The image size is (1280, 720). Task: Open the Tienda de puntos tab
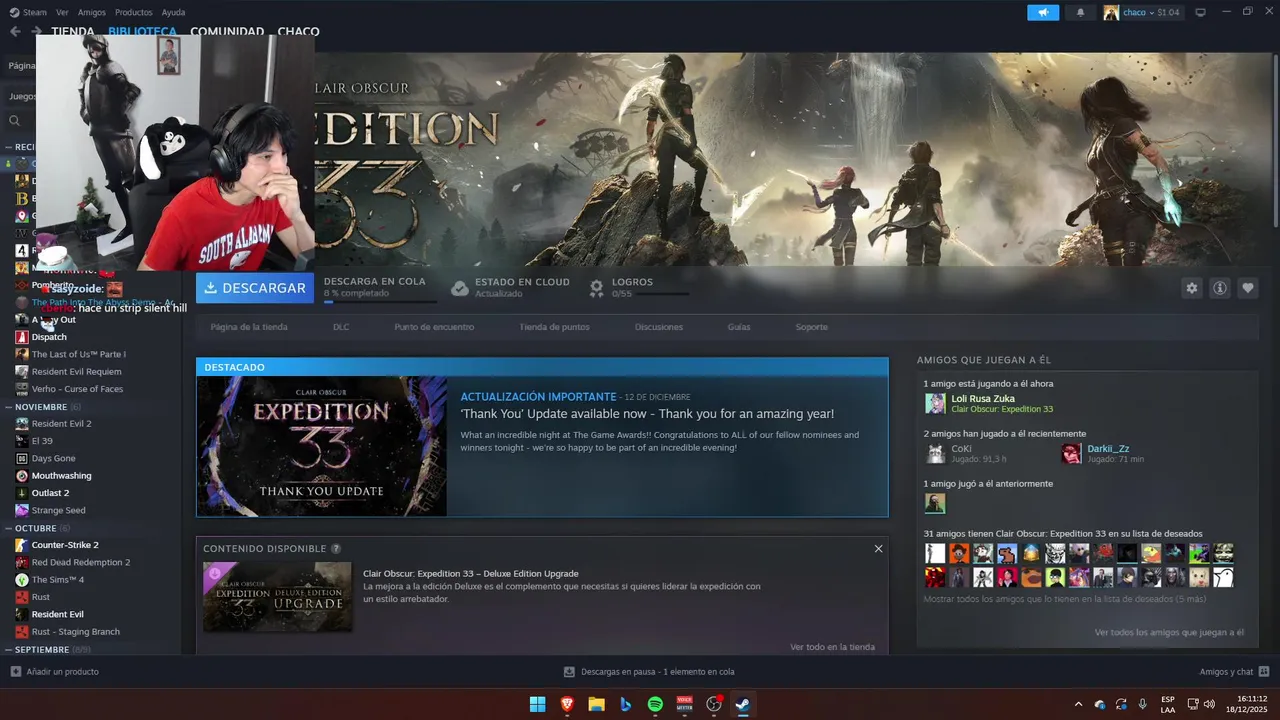pos(554,327)
